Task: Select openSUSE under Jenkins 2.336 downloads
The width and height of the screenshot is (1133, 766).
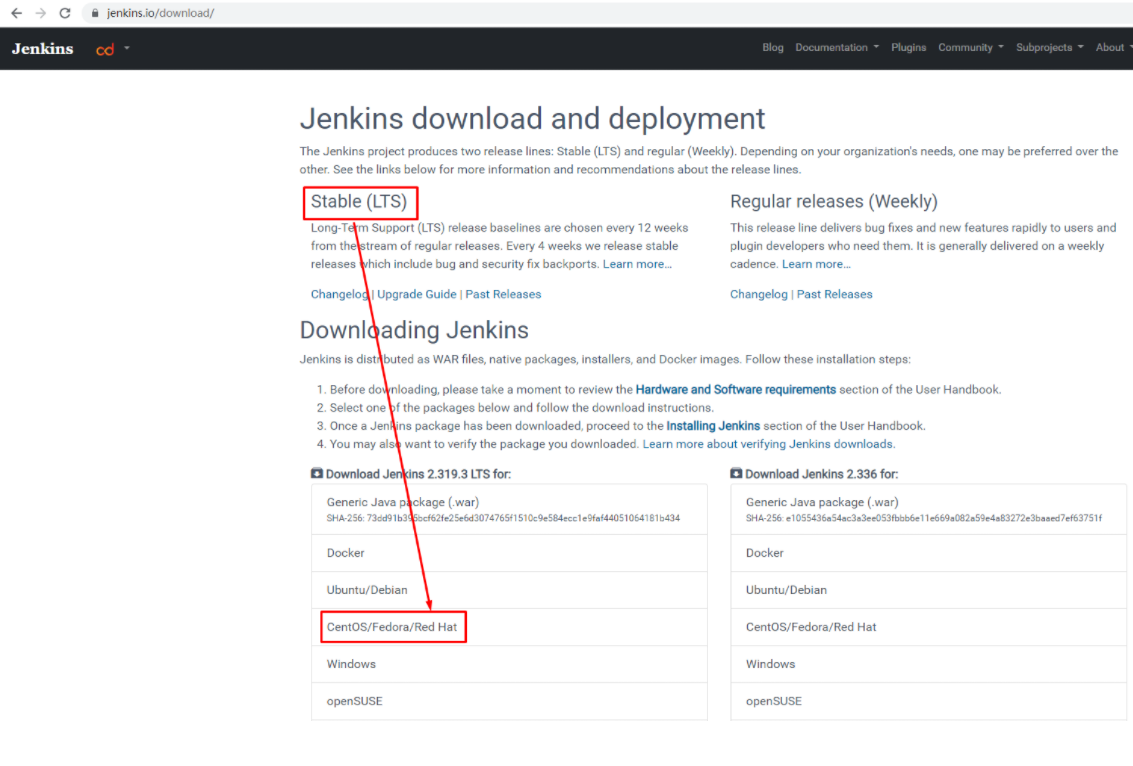Action: click(929, 701)
